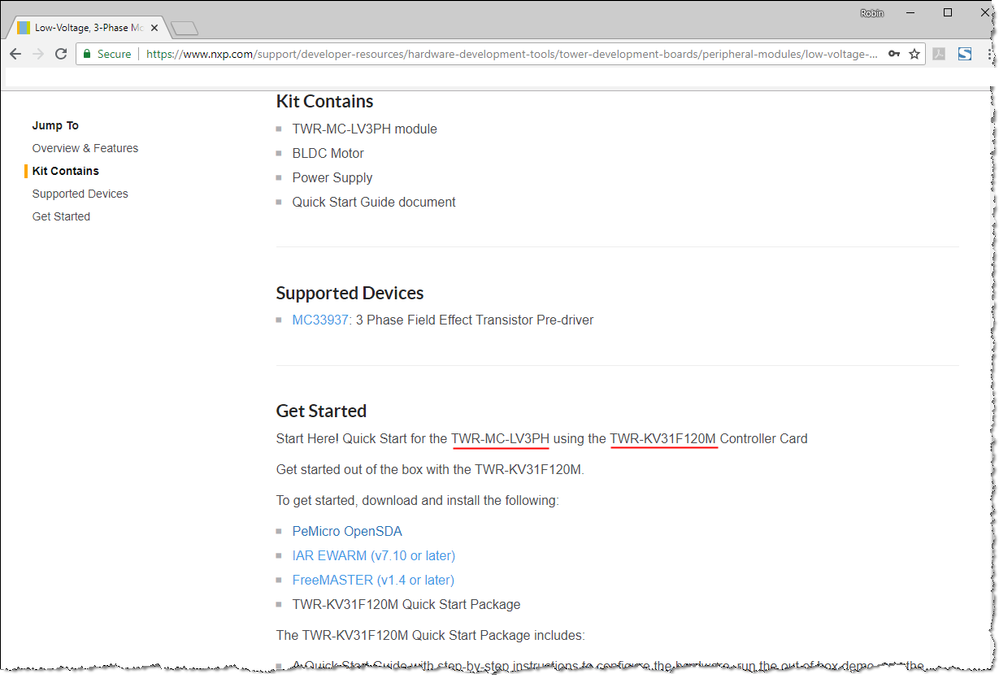The height and width of the screenshot is (675, 999).
Task: Open the MC33937 device link
Action: pyautogui.click(x=320, y=320)
